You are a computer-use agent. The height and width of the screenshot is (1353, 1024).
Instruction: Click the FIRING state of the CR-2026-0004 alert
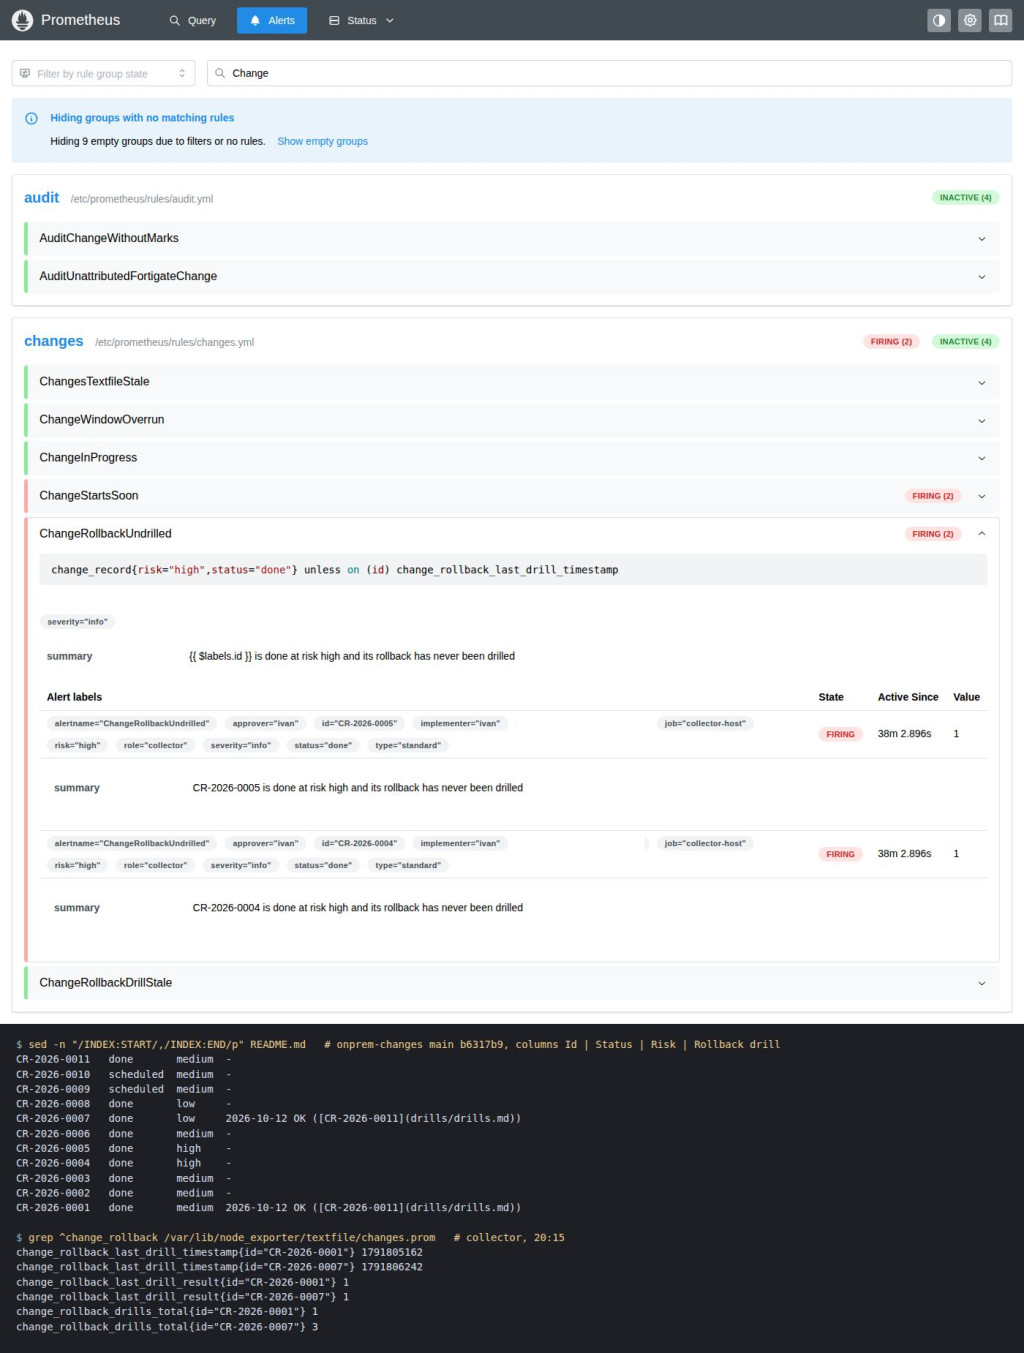(x=840, y=854)
